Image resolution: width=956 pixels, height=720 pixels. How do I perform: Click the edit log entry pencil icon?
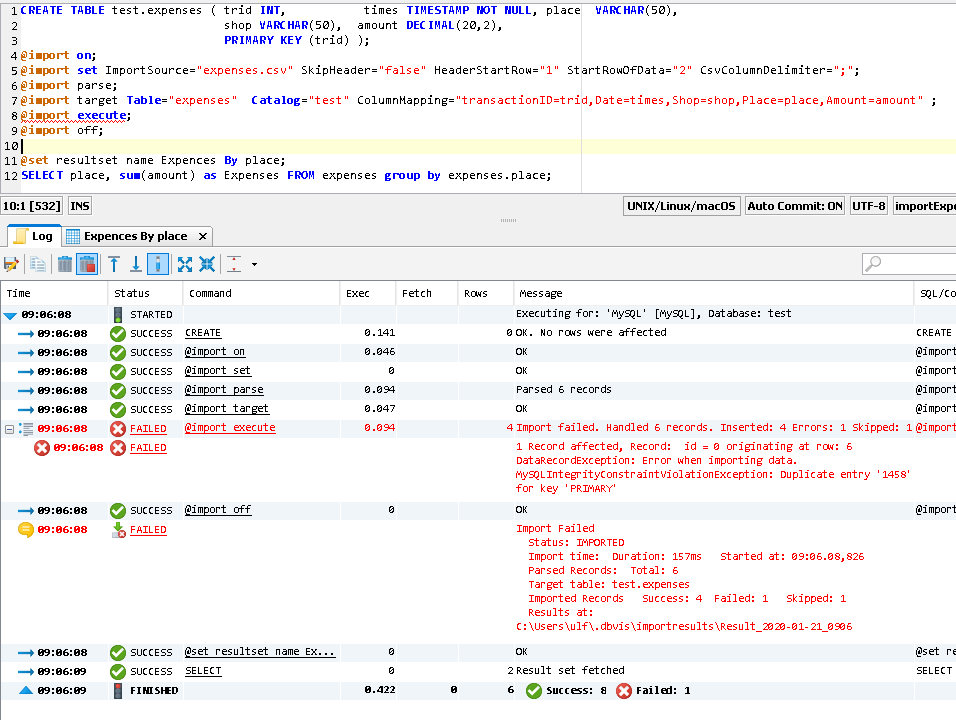point(12,264)
